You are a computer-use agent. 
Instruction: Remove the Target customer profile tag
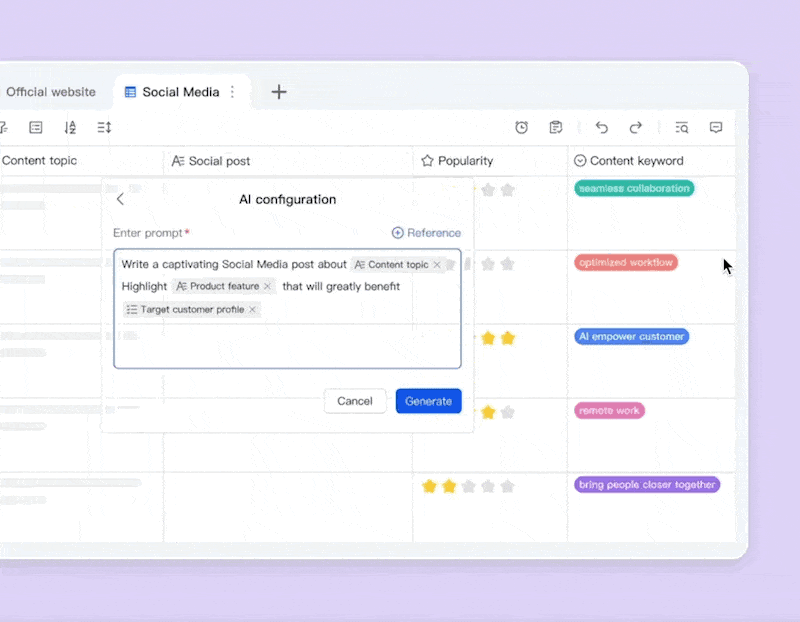click(252, 309)
